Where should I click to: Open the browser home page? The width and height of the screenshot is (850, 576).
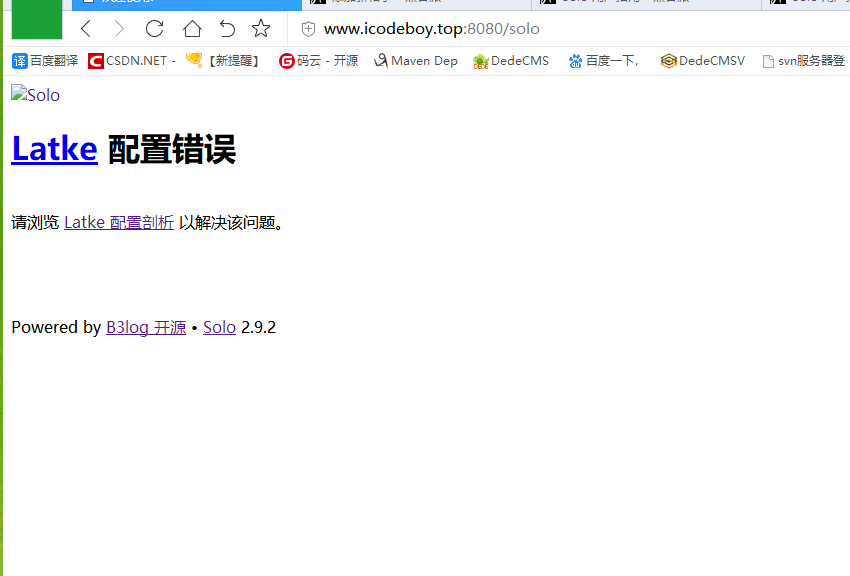[192, 29]
